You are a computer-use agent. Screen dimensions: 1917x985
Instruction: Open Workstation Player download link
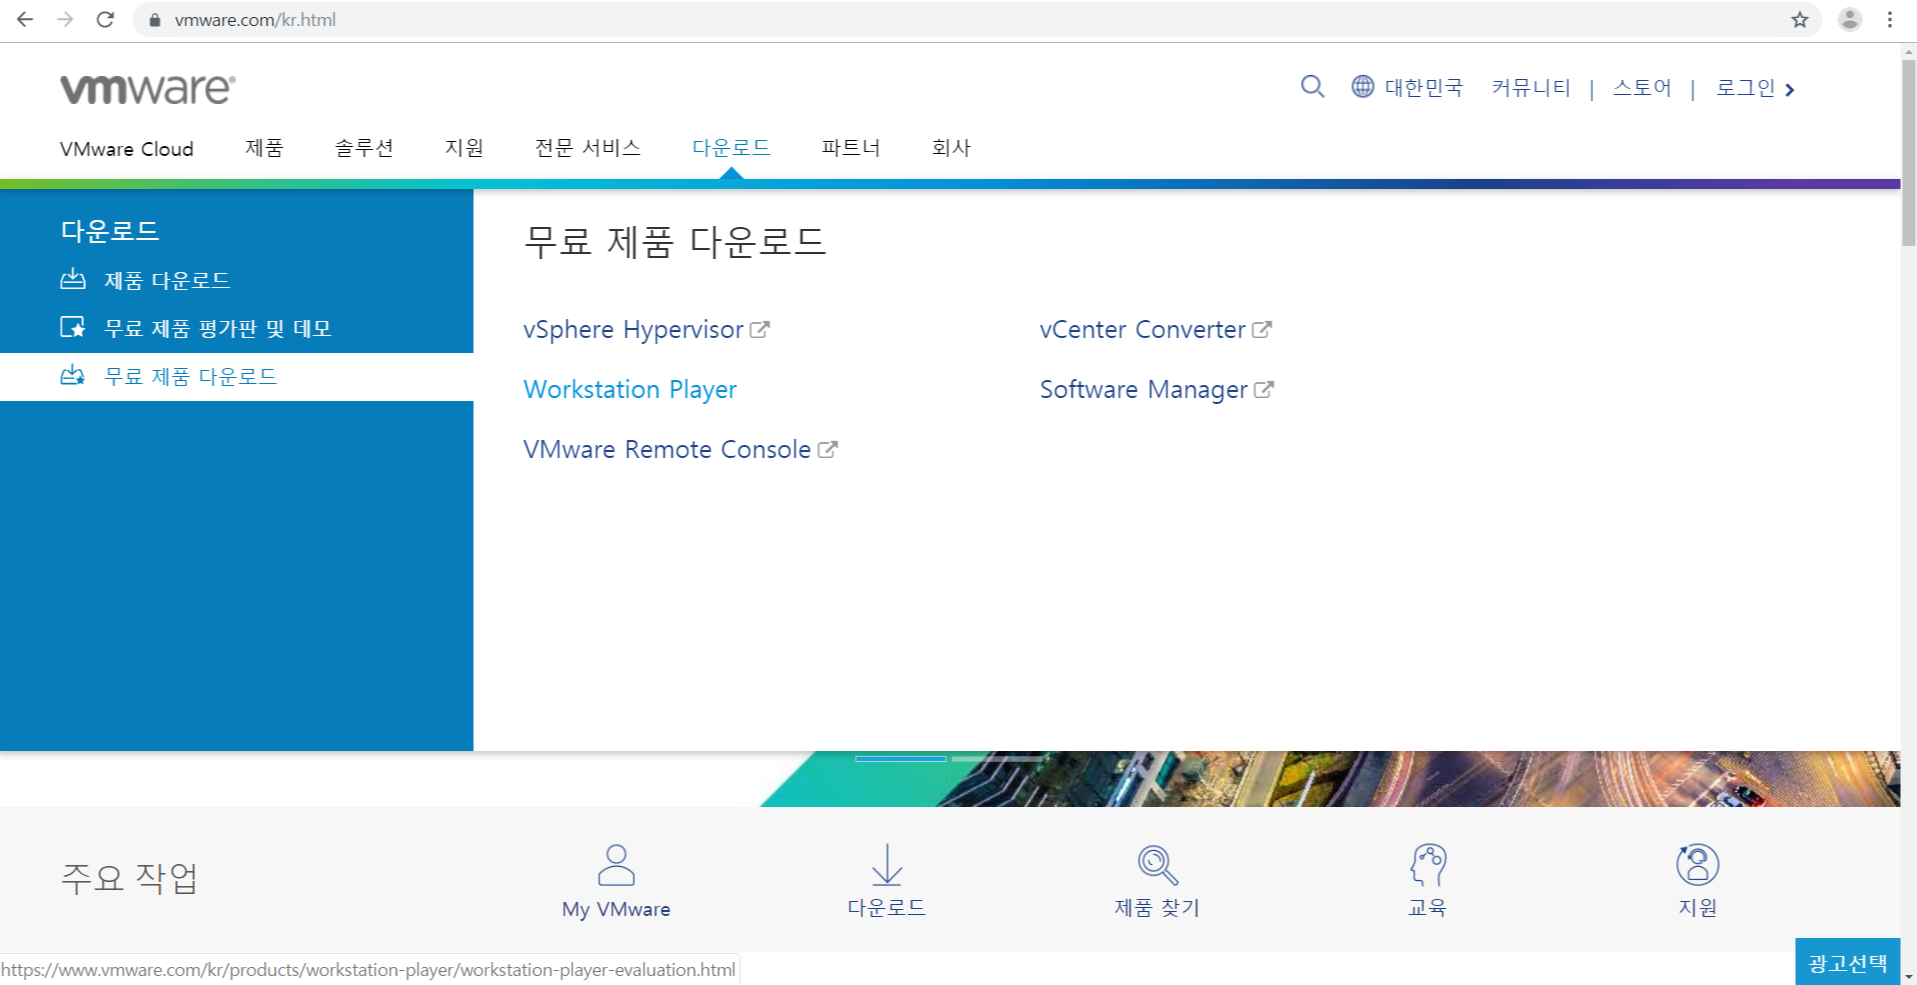point(630,390)
